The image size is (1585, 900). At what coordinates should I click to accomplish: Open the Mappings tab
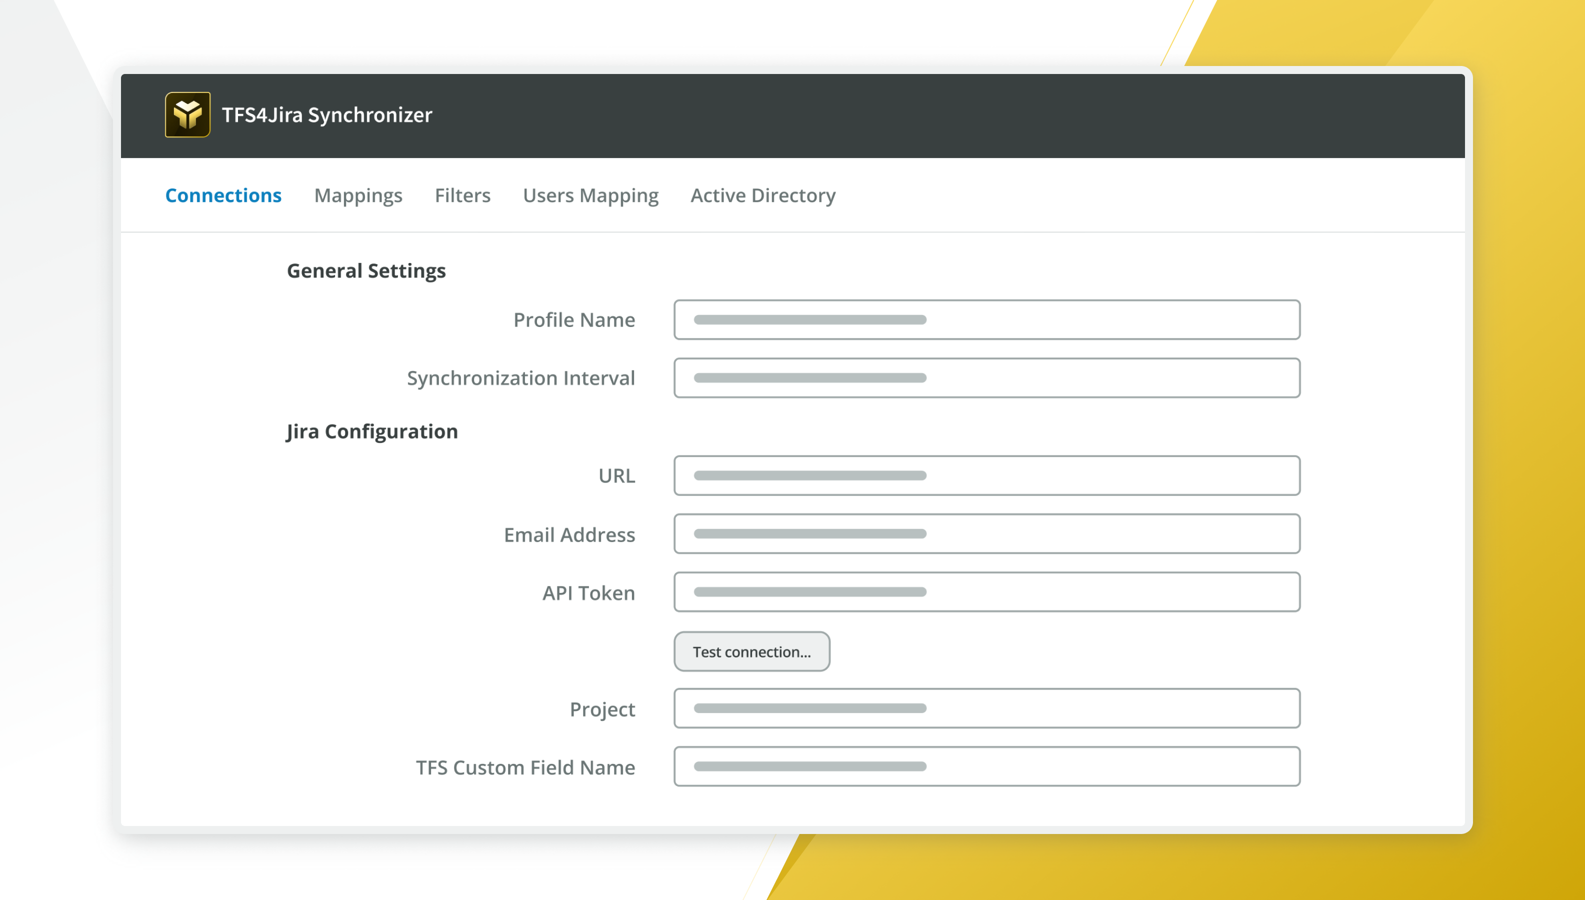point(358,196)
